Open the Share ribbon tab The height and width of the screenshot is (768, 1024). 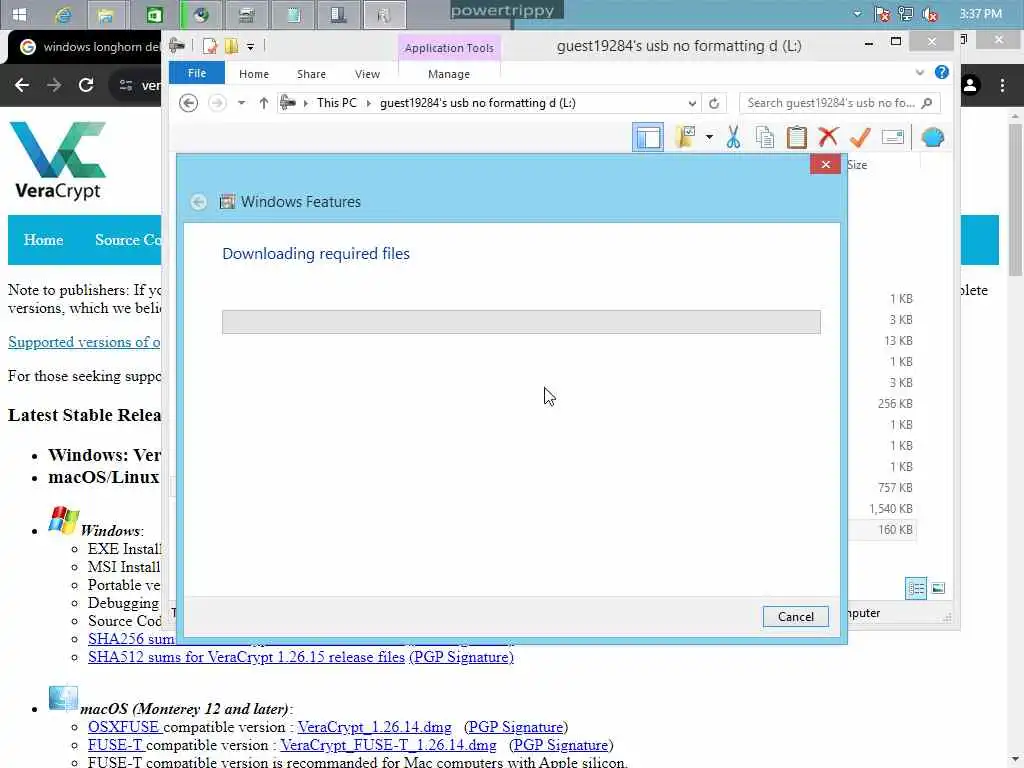pos(311,74)
